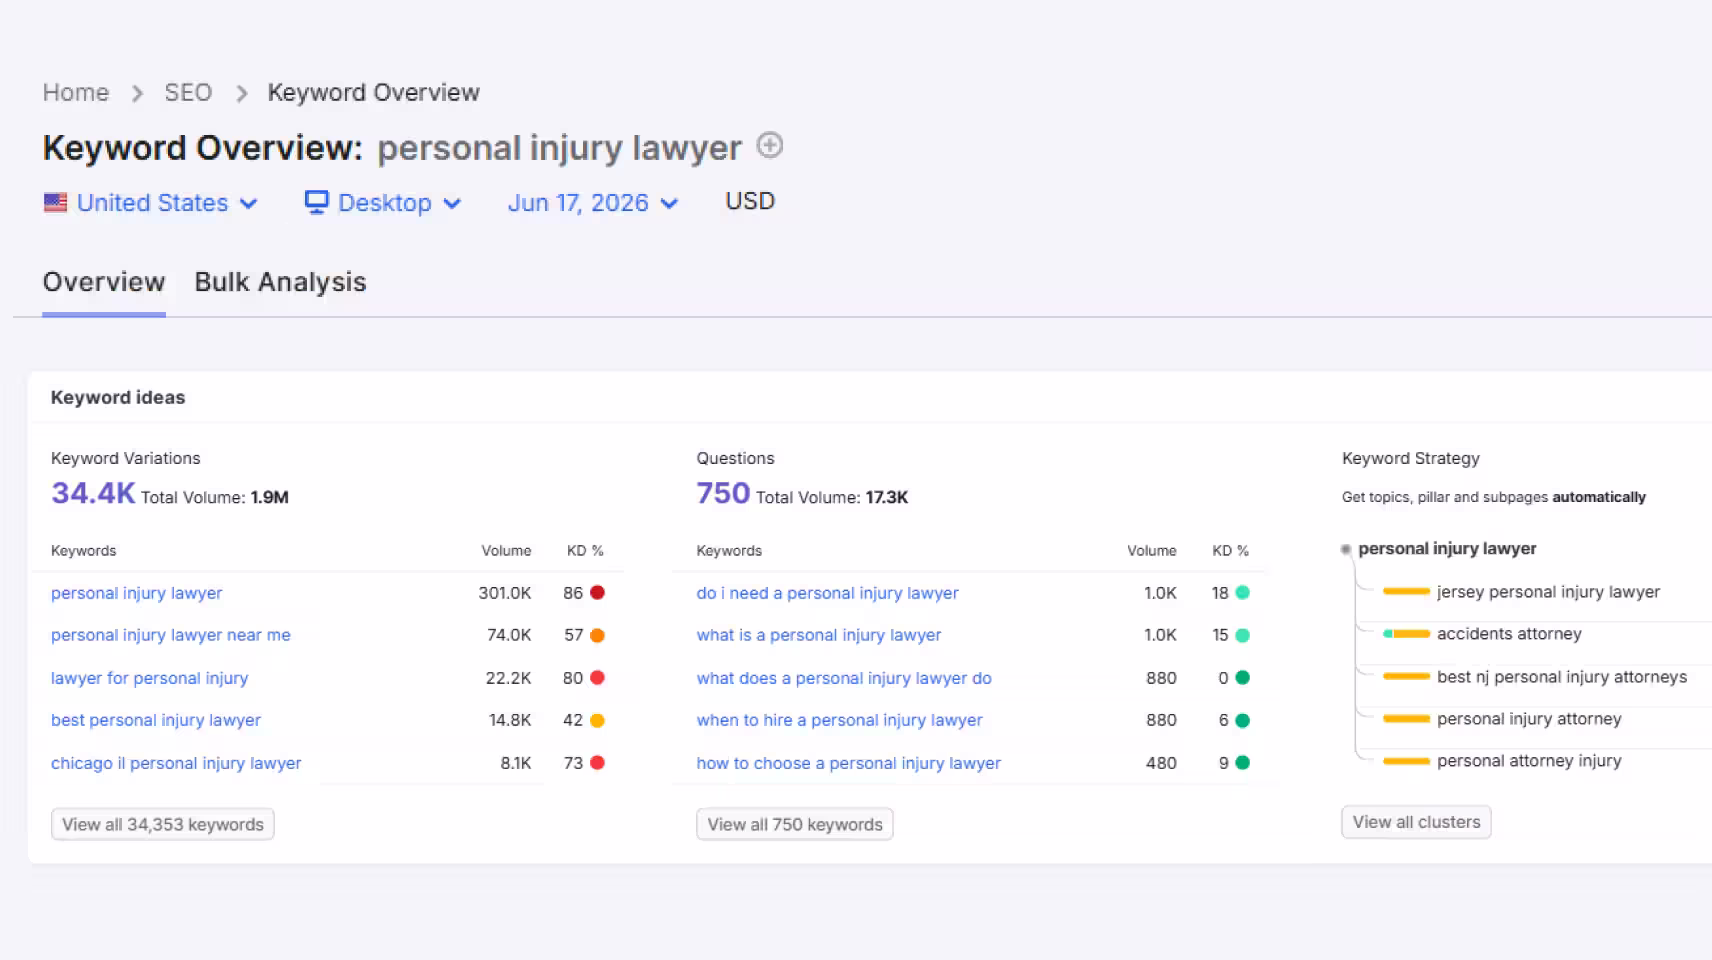Image resolution: width=1712 pixels, height=960 pixels.
Task: Click the USD currency label
Action: coord(750,201)
